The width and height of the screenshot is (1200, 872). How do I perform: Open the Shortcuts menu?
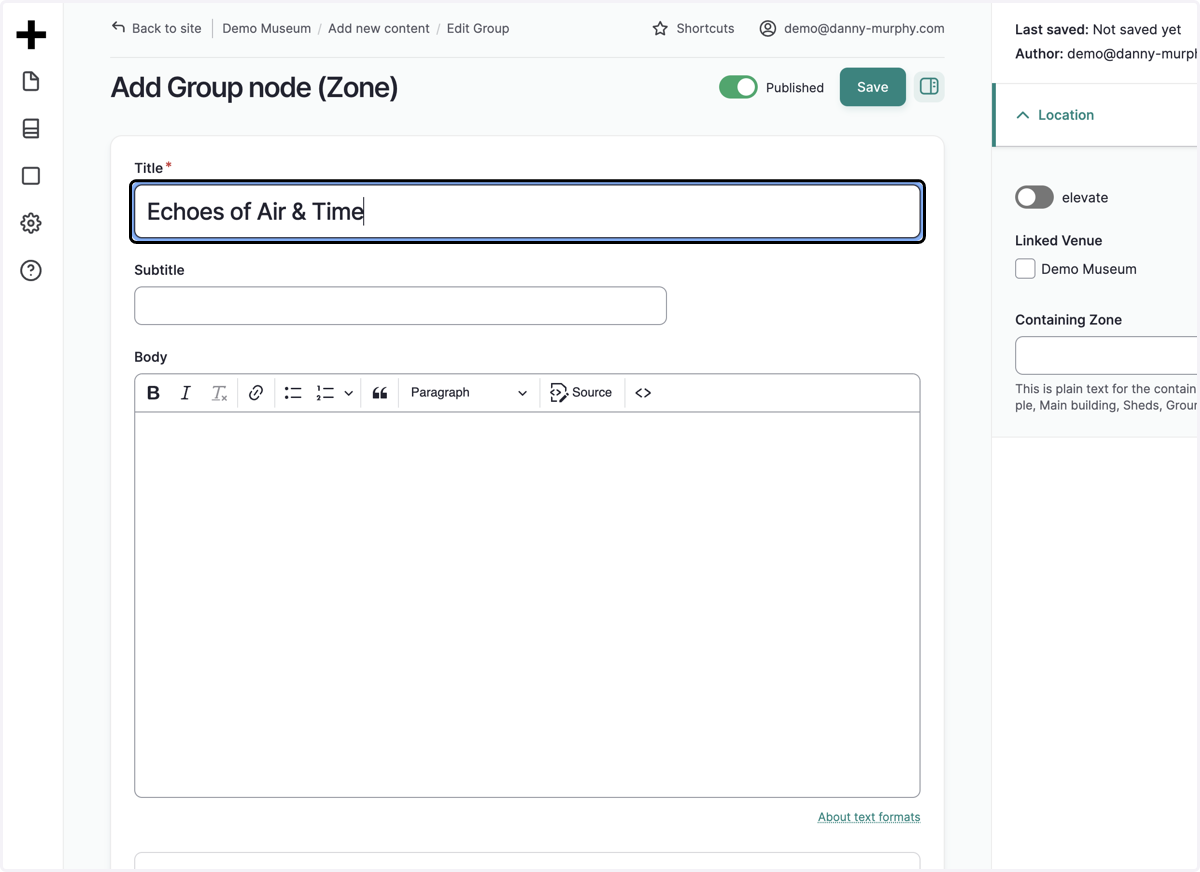click(x=693, y=28)
